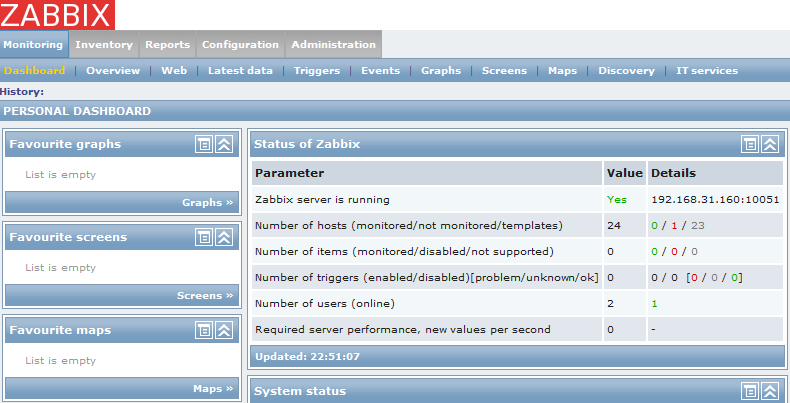Image resolution: width=790 pixels, height=403 pixels.
Task: Click the hosts value 24
Action: click(614, 226)
